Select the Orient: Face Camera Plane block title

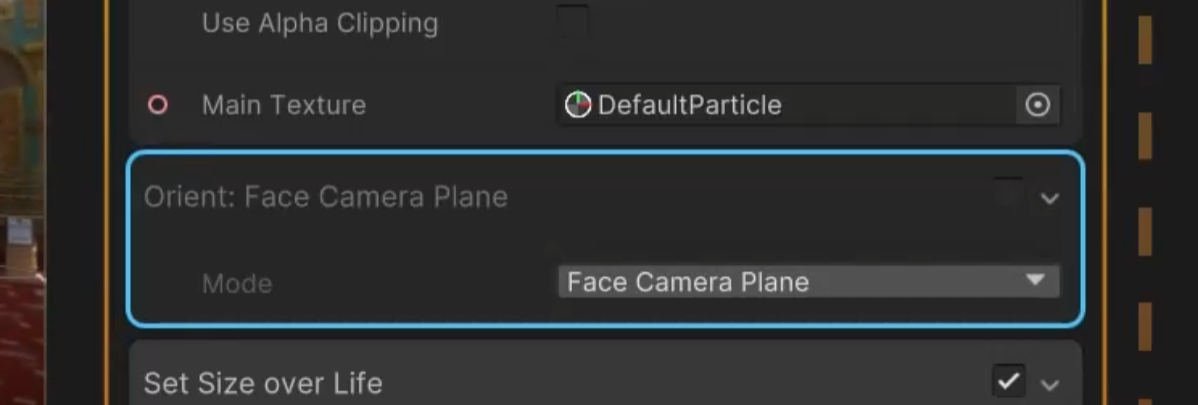point(326,197)
